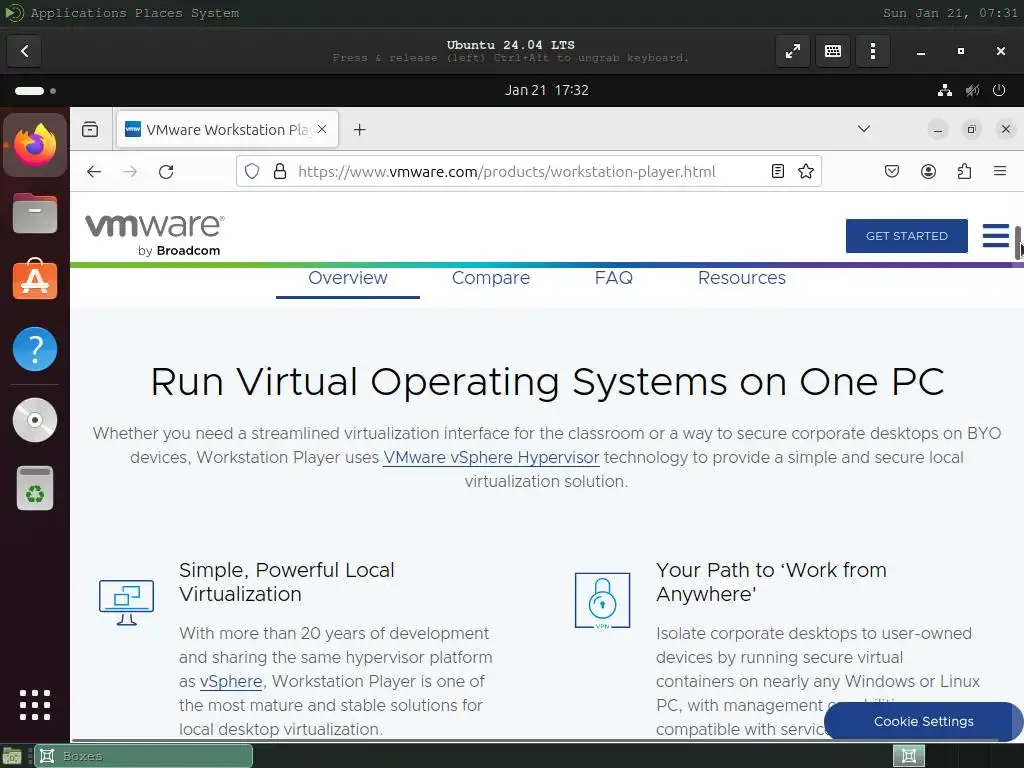Screen dimensions: 1024x768
Task: Open host Applications menu
Action: click(x=78, y=13)
